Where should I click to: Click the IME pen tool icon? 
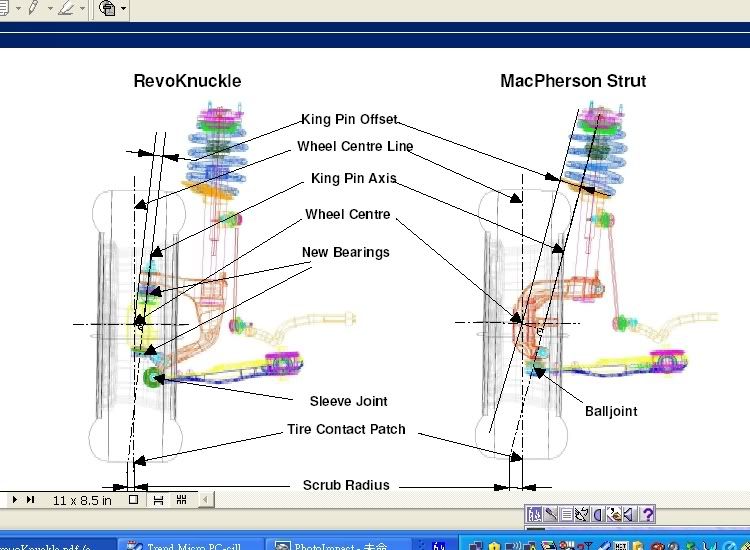(x=551, y=515)
